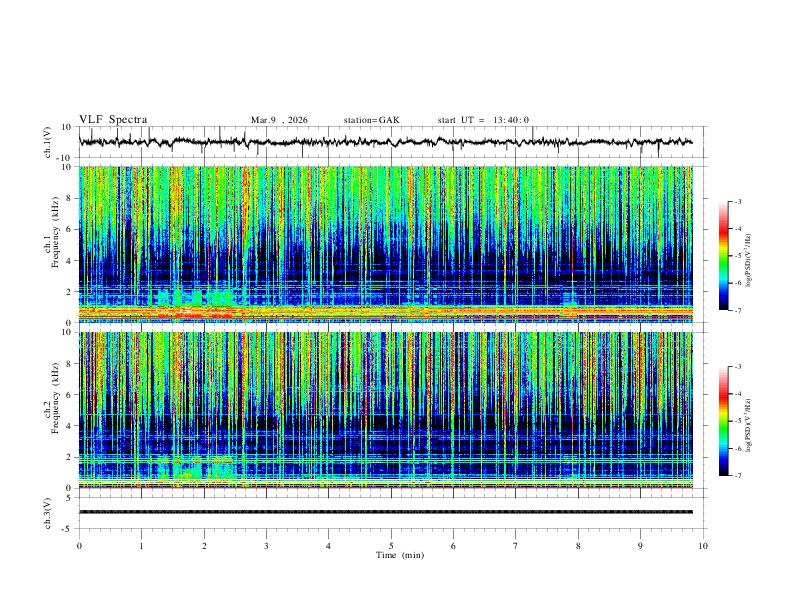The height and width of the screenshot is (612, 792).
Task: Click the ch.2 spectrogram color scale bar
Action: (x=724, y=421)
